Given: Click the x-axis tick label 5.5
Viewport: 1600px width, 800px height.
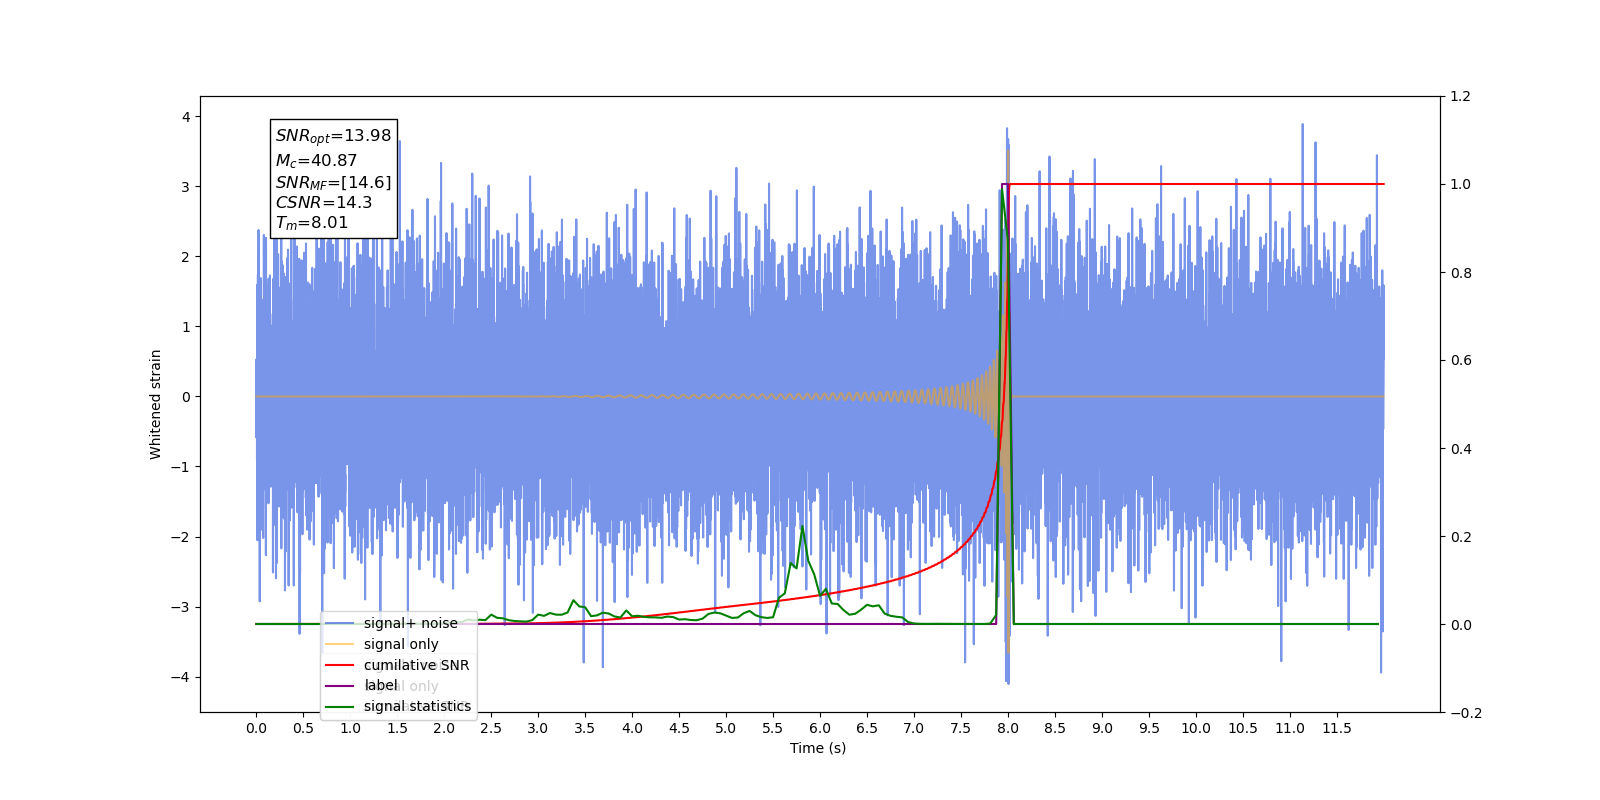Looking at the screenshot, I should click(x=773, y=728).
